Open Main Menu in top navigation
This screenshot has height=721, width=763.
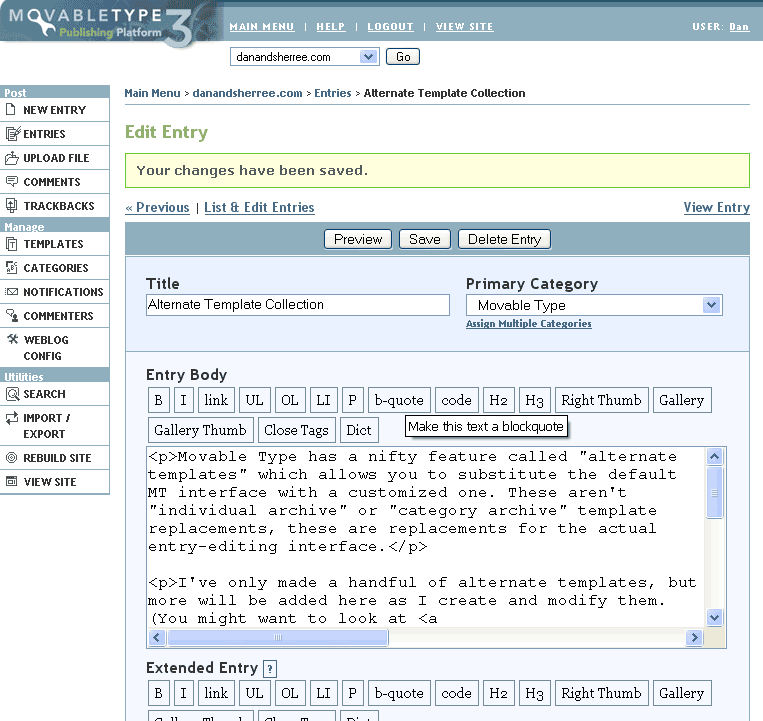pos(262,27)
